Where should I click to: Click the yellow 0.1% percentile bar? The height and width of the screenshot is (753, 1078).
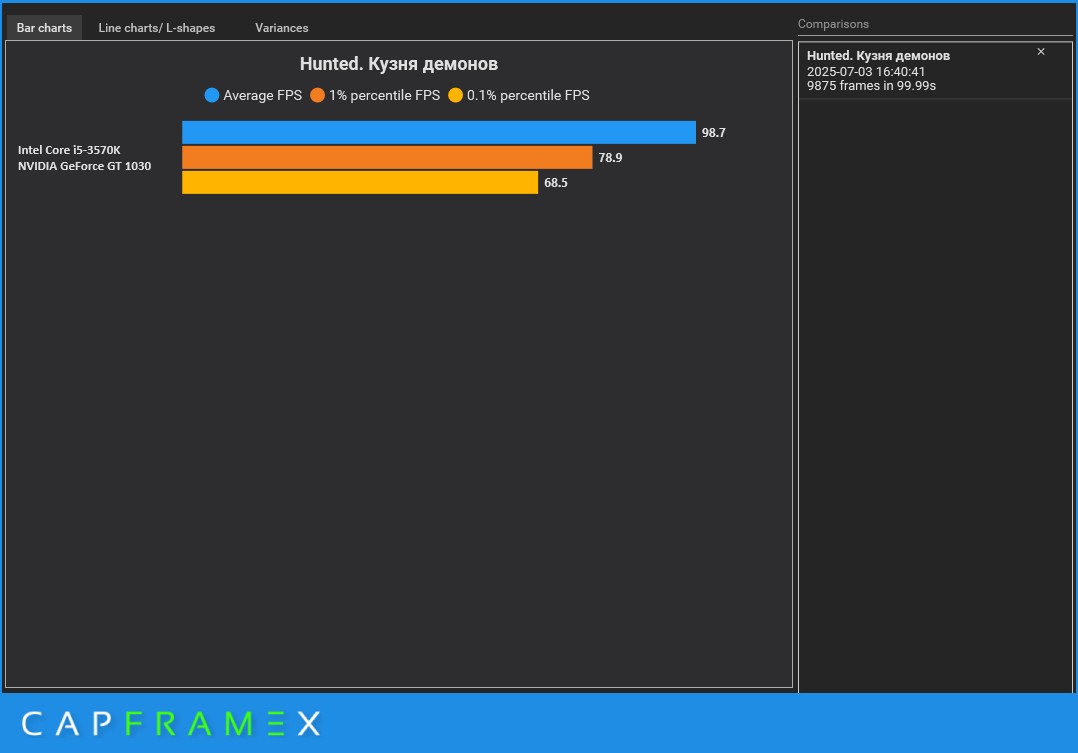pyautogui.click(x=360, y=182)
